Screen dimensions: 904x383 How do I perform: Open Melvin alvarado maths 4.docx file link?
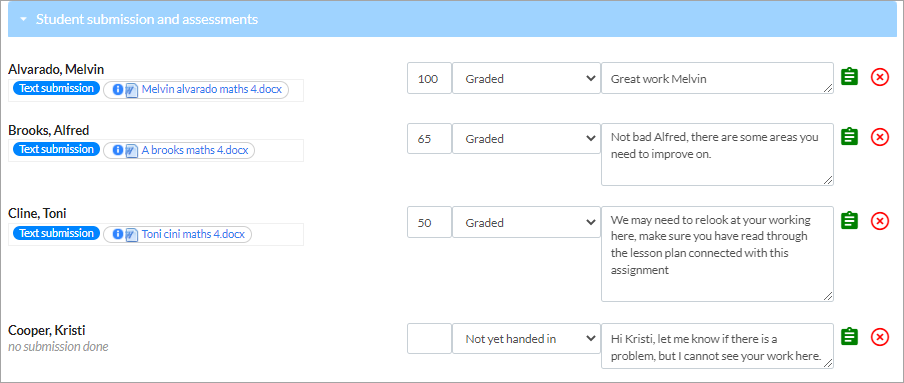pos(211,90)
